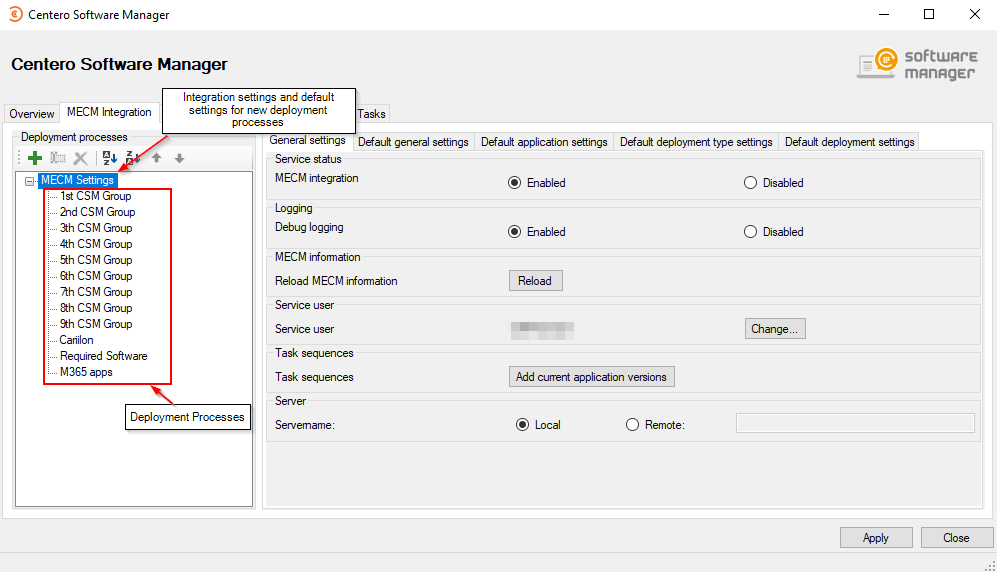The height and width of the screenshot is (572, 997).
Task: Select the M365 apps process
Action: (86, 372)
